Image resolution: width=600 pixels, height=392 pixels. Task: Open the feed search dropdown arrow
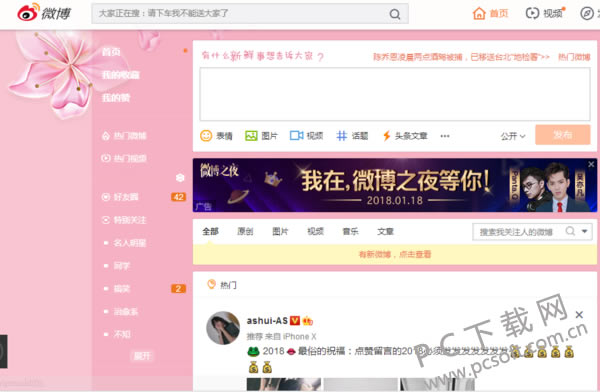tap(585, 231)
